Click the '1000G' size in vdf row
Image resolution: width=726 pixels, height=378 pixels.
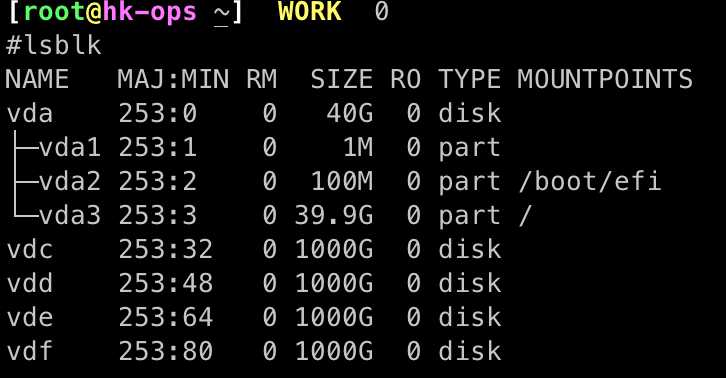click(x=334, y=351)
